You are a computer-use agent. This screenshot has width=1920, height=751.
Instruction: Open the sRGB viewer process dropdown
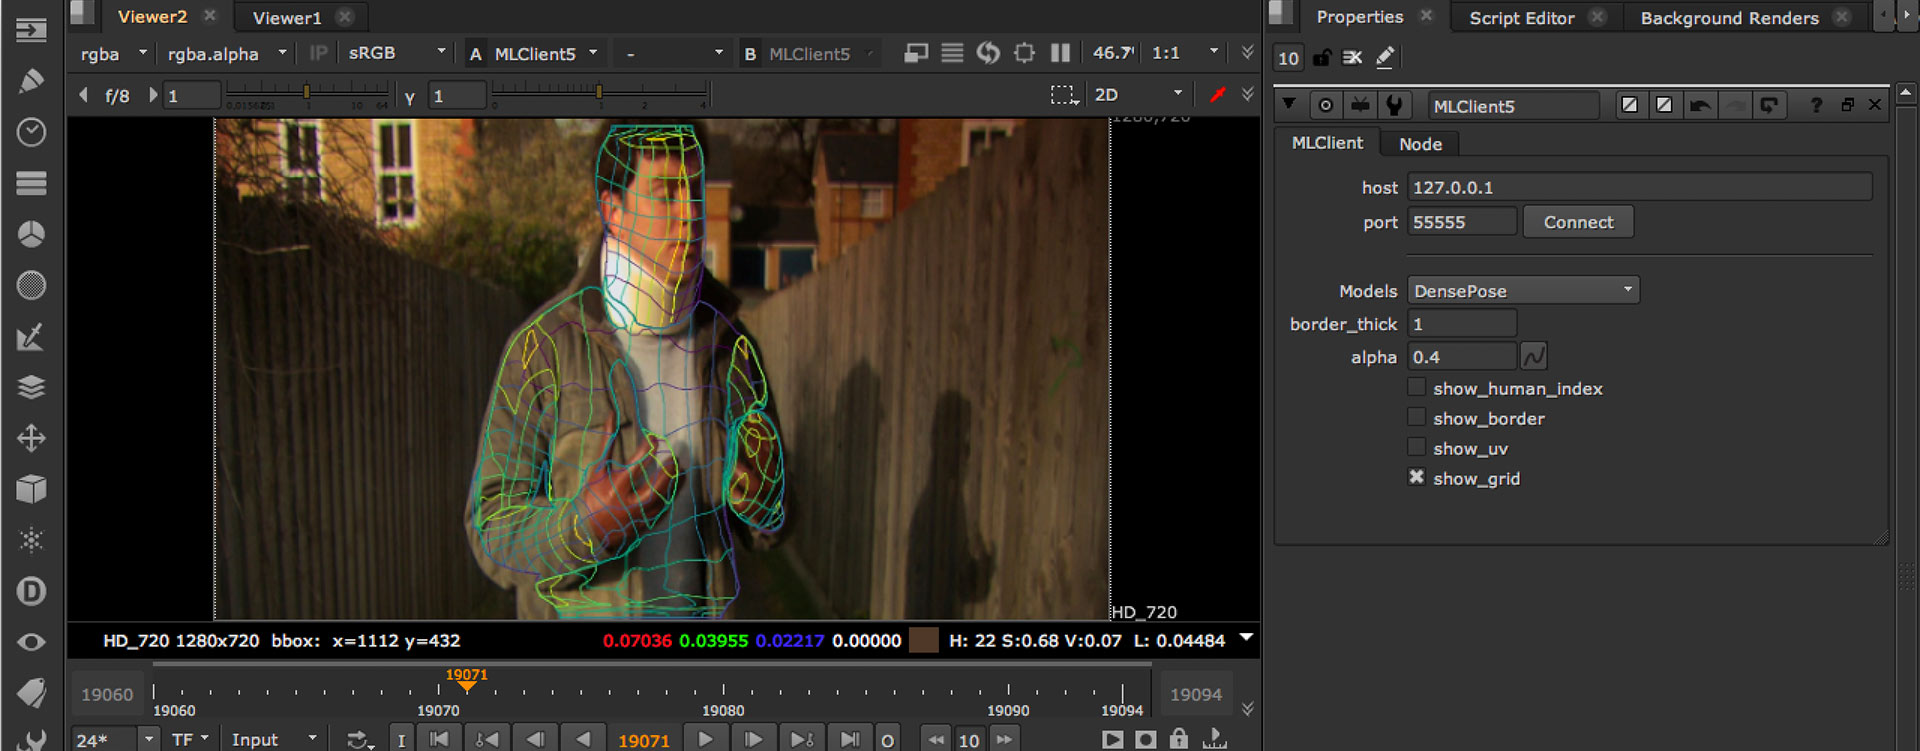tap(396, 53)
